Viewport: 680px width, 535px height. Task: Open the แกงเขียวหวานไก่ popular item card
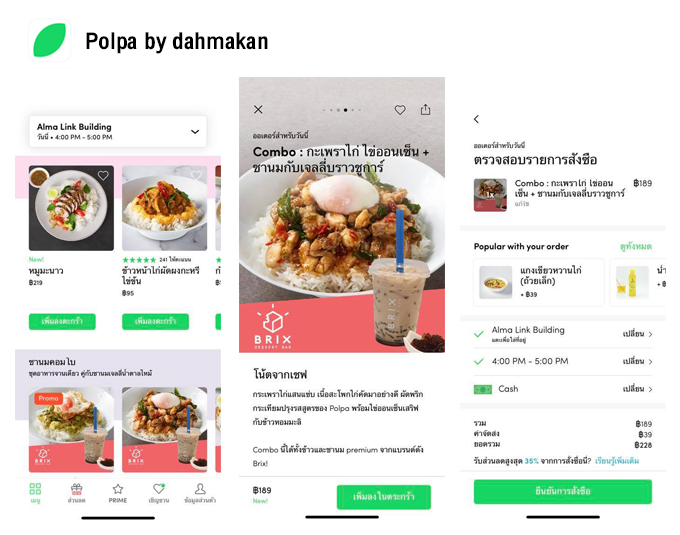click(x=539, y=282)
